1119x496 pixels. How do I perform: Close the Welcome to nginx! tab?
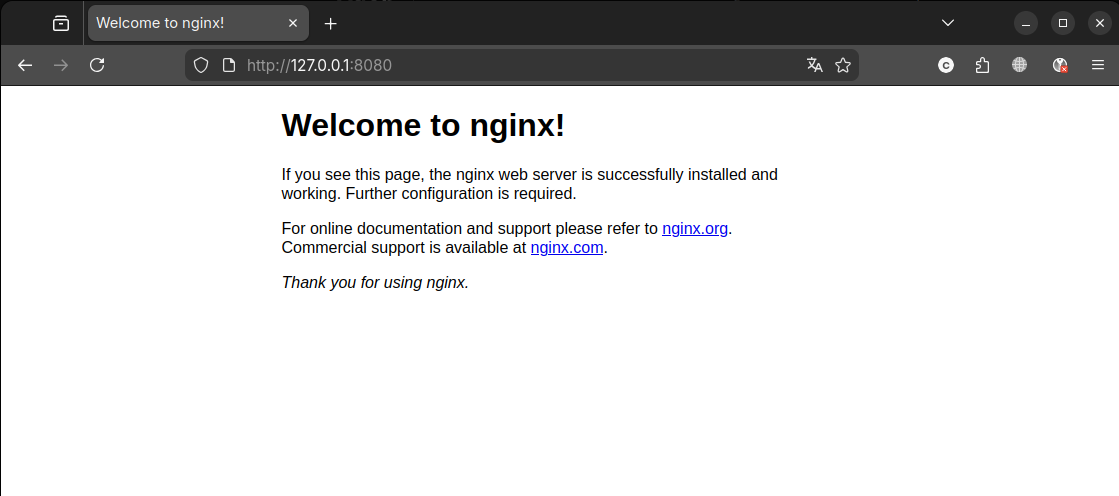click(293, 23)
